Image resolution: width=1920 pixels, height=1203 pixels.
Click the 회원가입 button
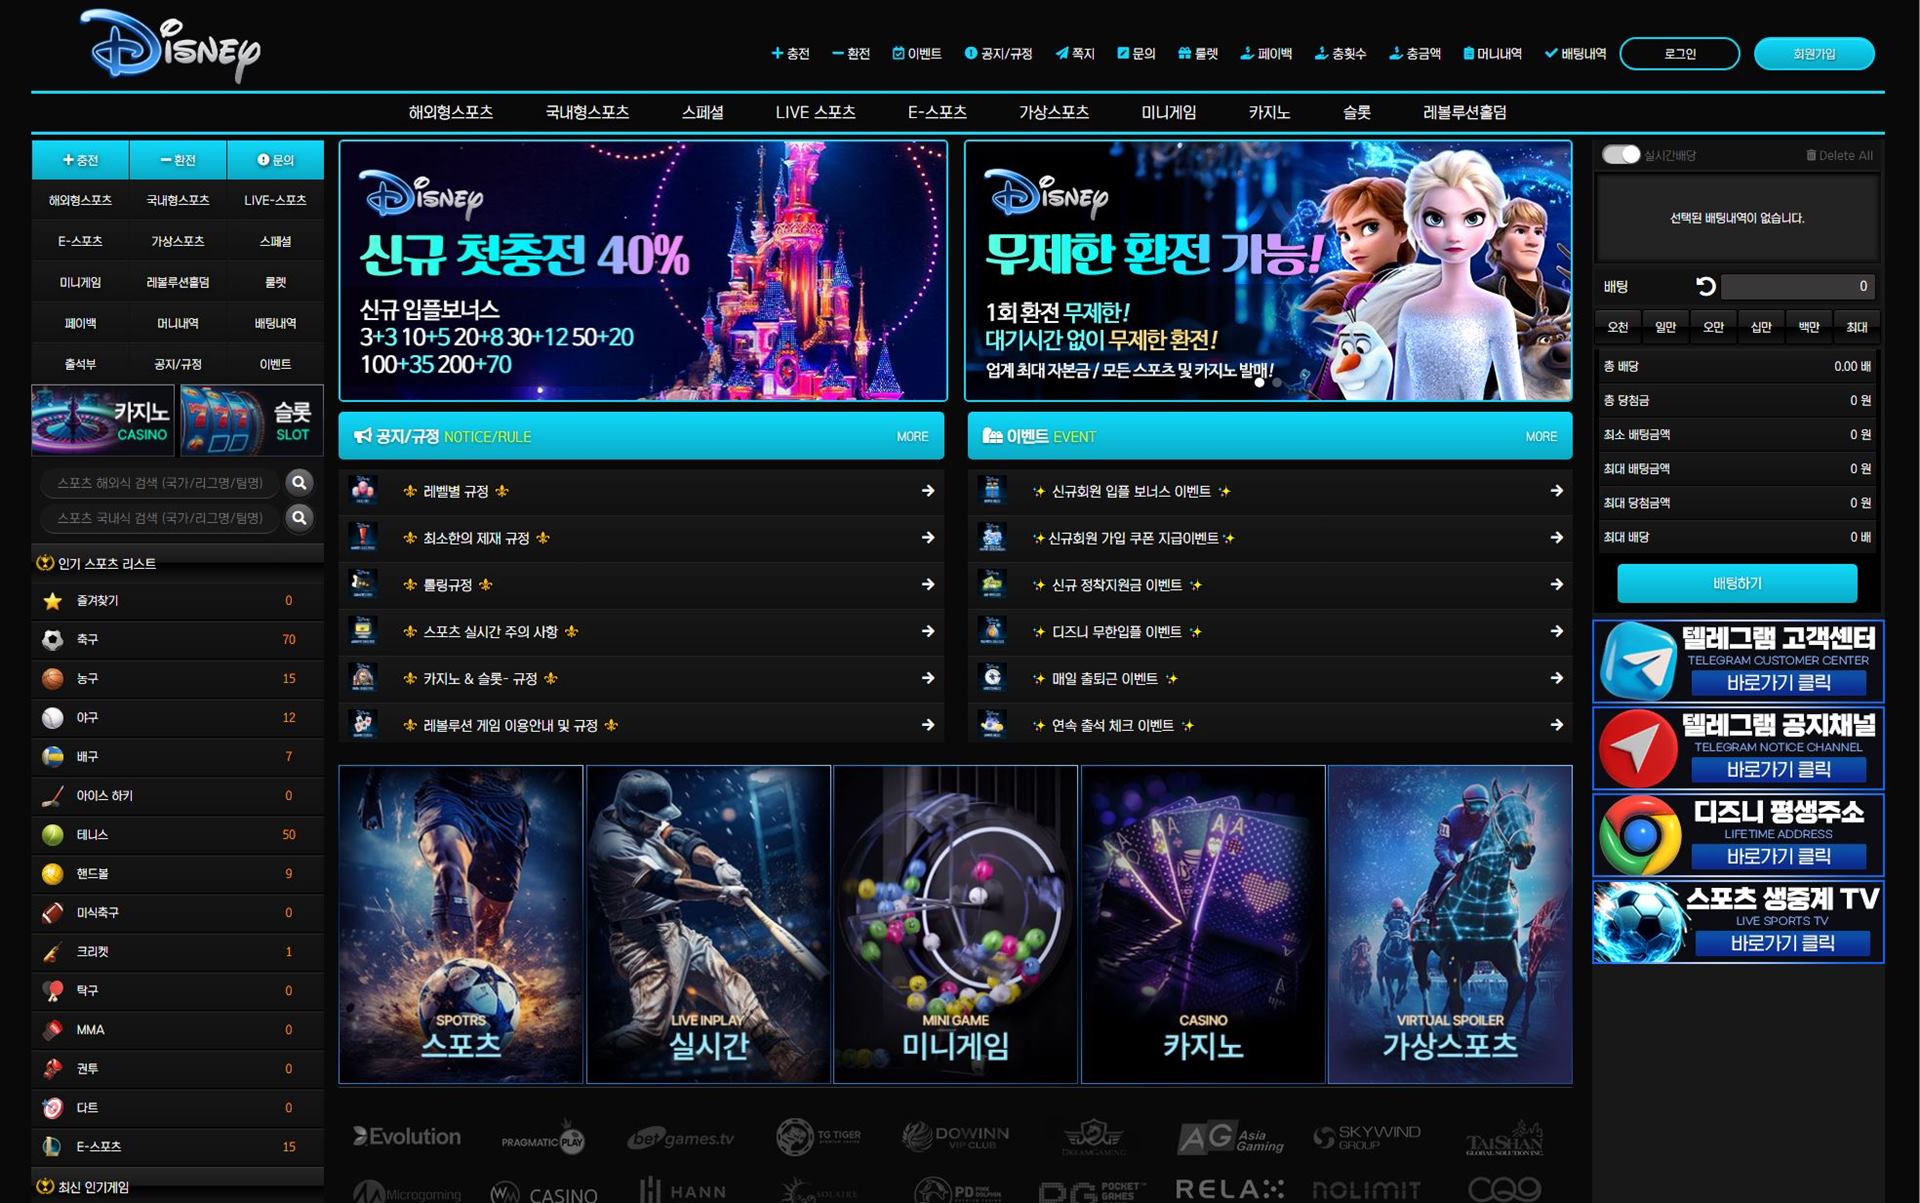(1814, 54)
